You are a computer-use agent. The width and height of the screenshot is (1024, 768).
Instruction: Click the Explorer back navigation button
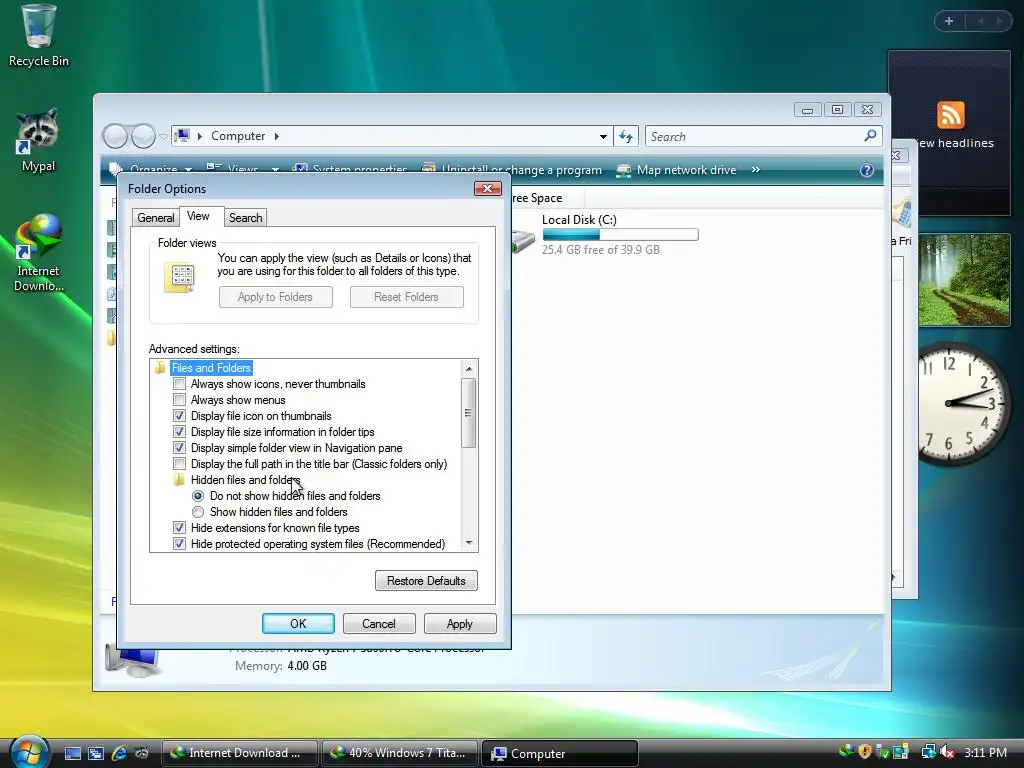[x=115, y=136]
